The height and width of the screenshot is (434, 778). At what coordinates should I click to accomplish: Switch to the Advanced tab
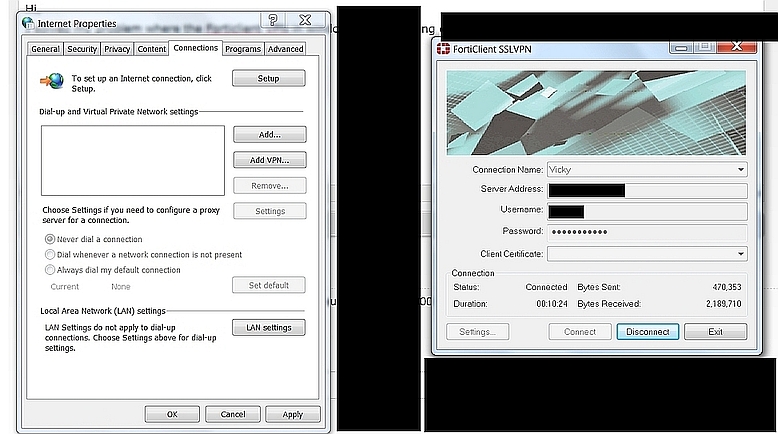(x=285, y=49)
